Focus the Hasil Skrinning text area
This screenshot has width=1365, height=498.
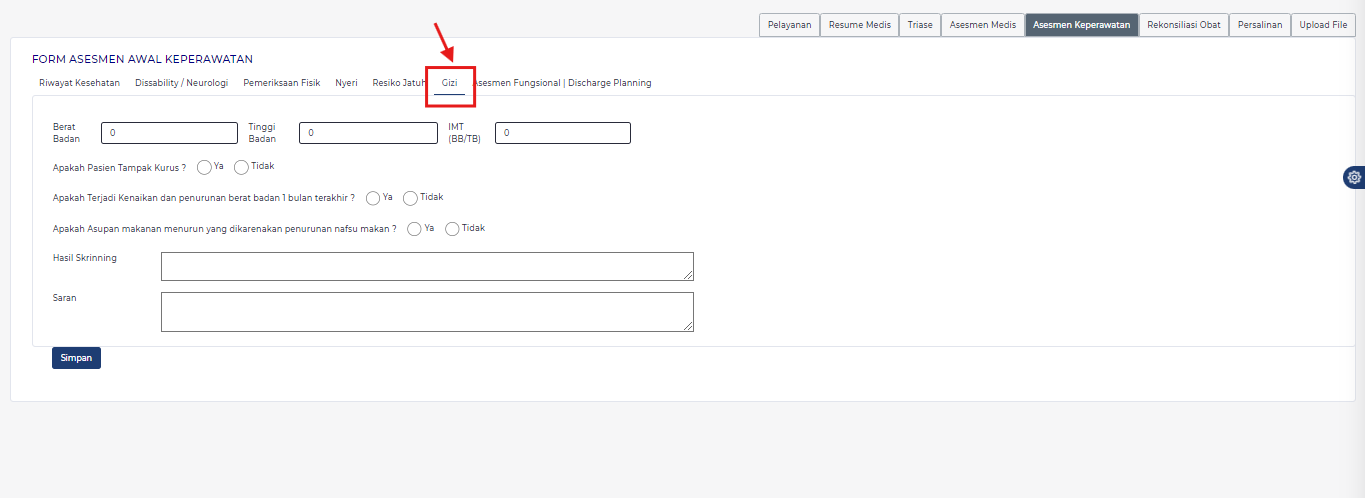(427, 266)
